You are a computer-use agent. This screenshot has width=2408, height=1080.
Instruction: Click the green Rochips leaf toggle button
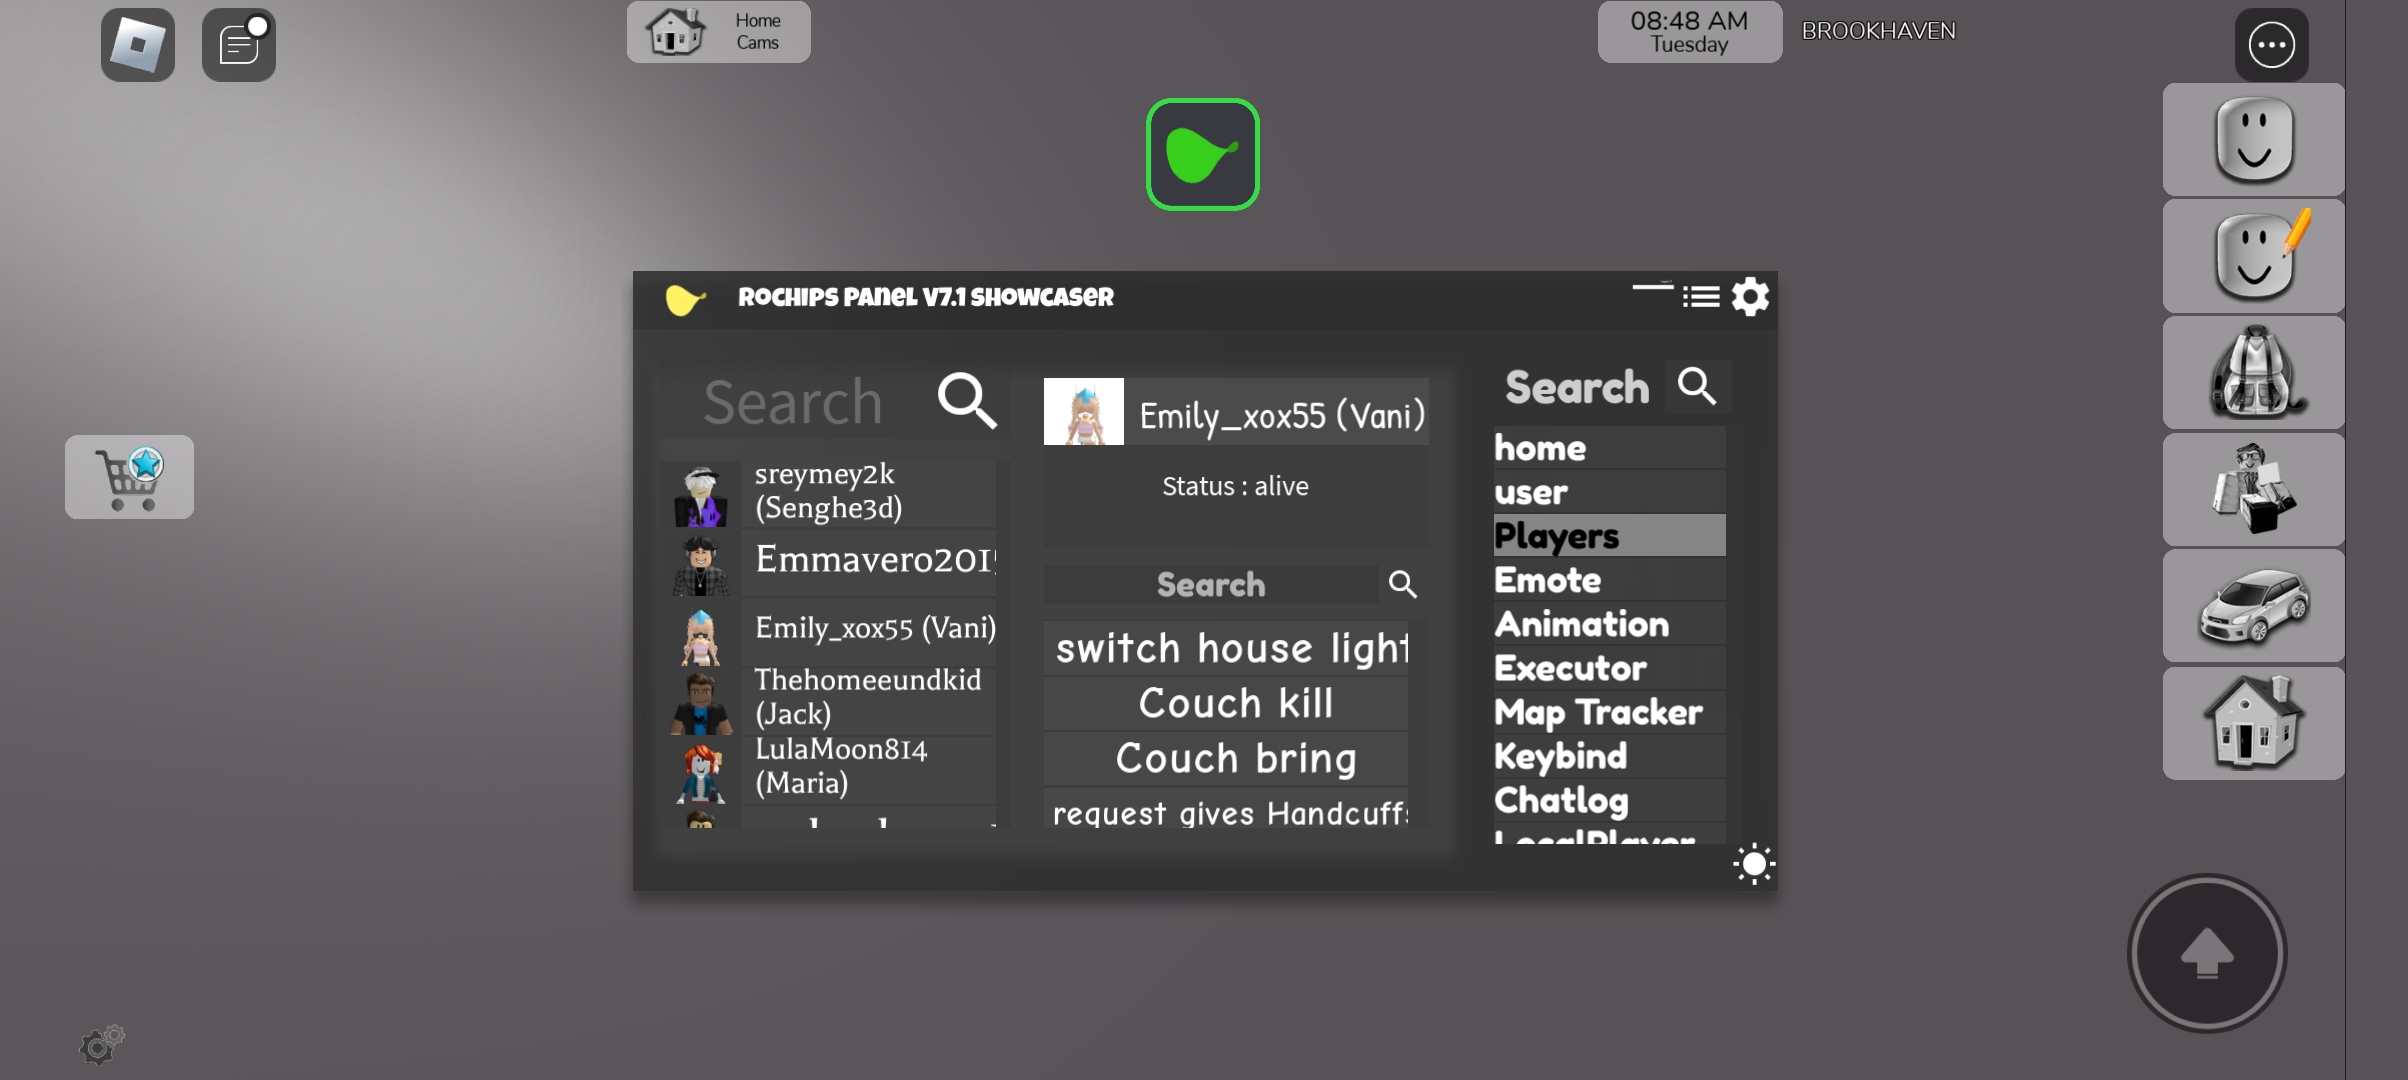(1202, 155)
